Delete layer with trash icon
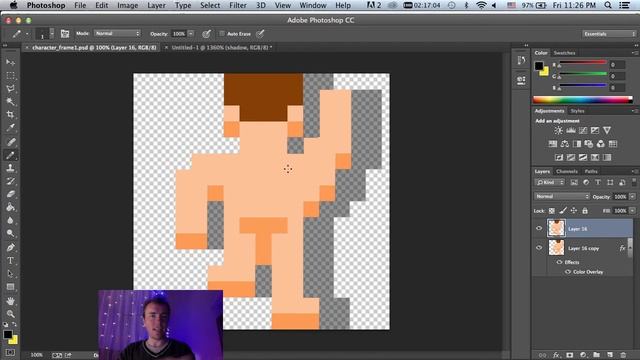This screenshot has height=360, width=640. pyautogui.click(x=623, y=355)
